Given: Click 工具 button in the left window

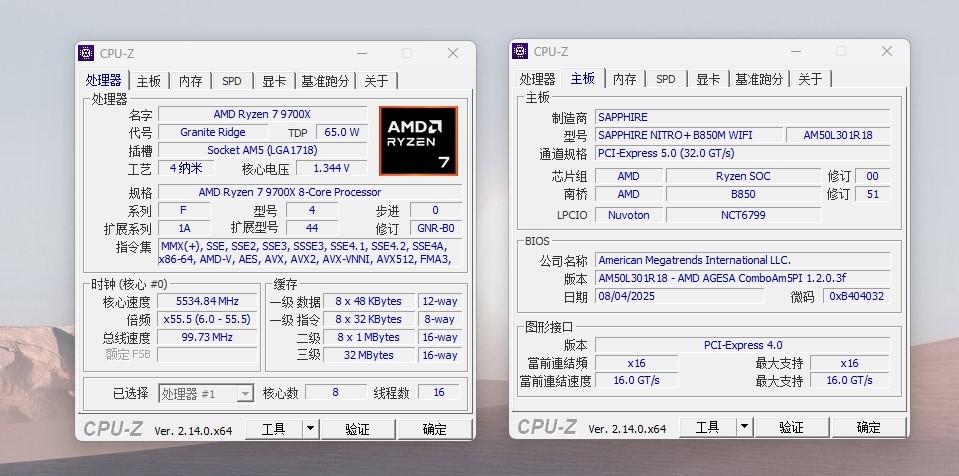Looking at the screenshot, I should (x=274, y=430).
